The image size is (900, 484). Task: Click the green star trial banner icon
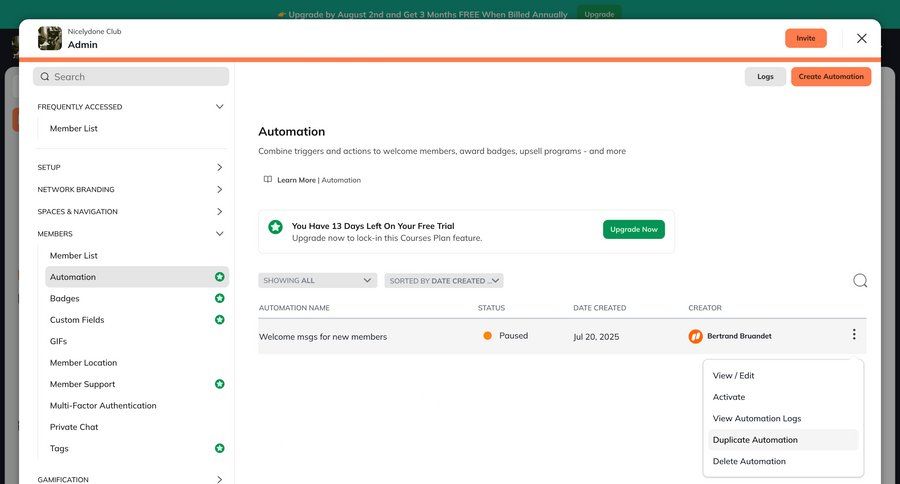click(276, 227)
